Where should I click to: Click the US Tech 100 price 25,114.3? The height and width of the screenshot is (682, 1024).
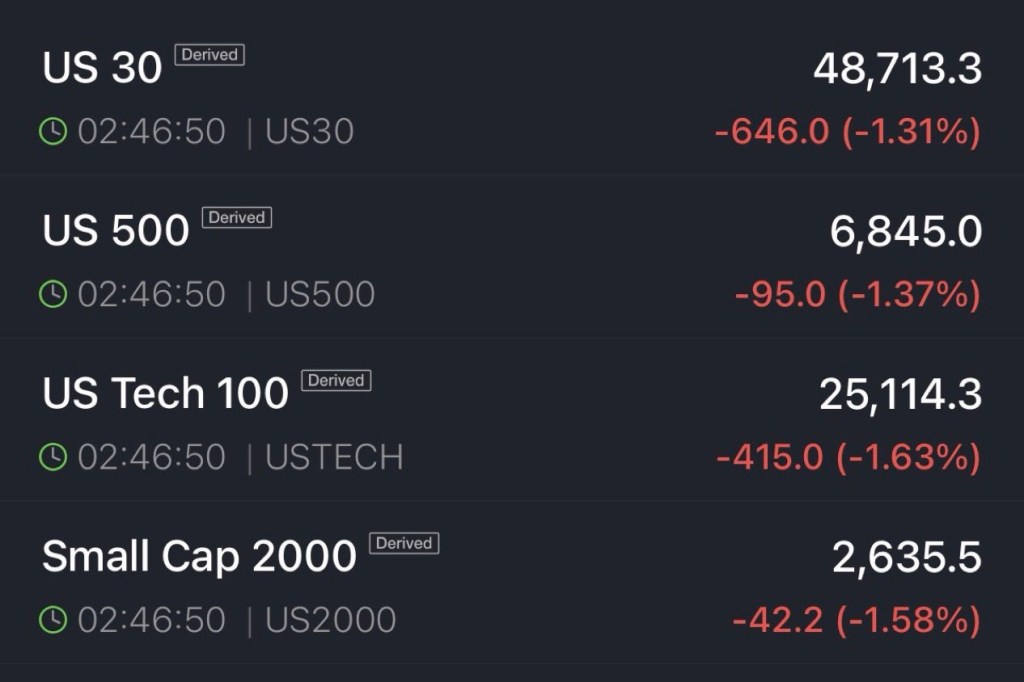point(900,395)
